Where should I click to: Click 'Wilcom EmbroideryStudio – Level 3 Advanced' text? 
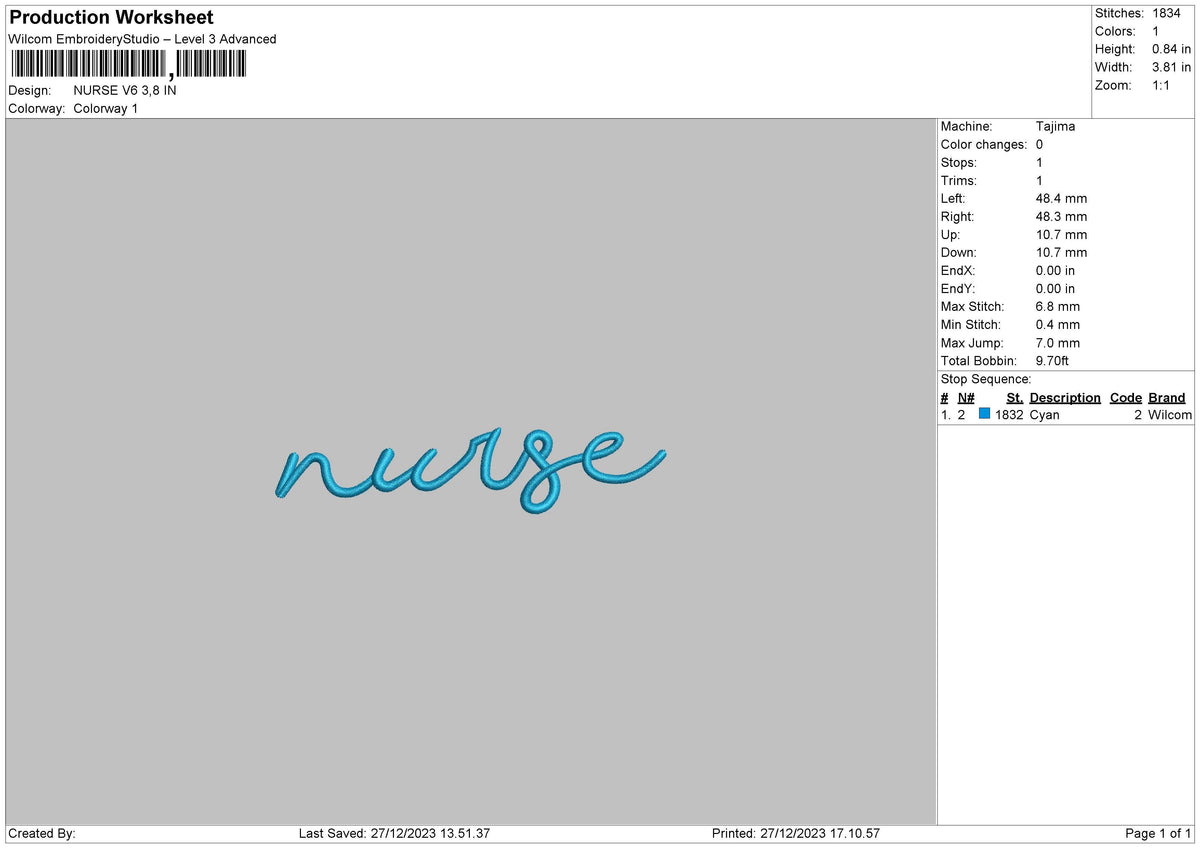142,39
